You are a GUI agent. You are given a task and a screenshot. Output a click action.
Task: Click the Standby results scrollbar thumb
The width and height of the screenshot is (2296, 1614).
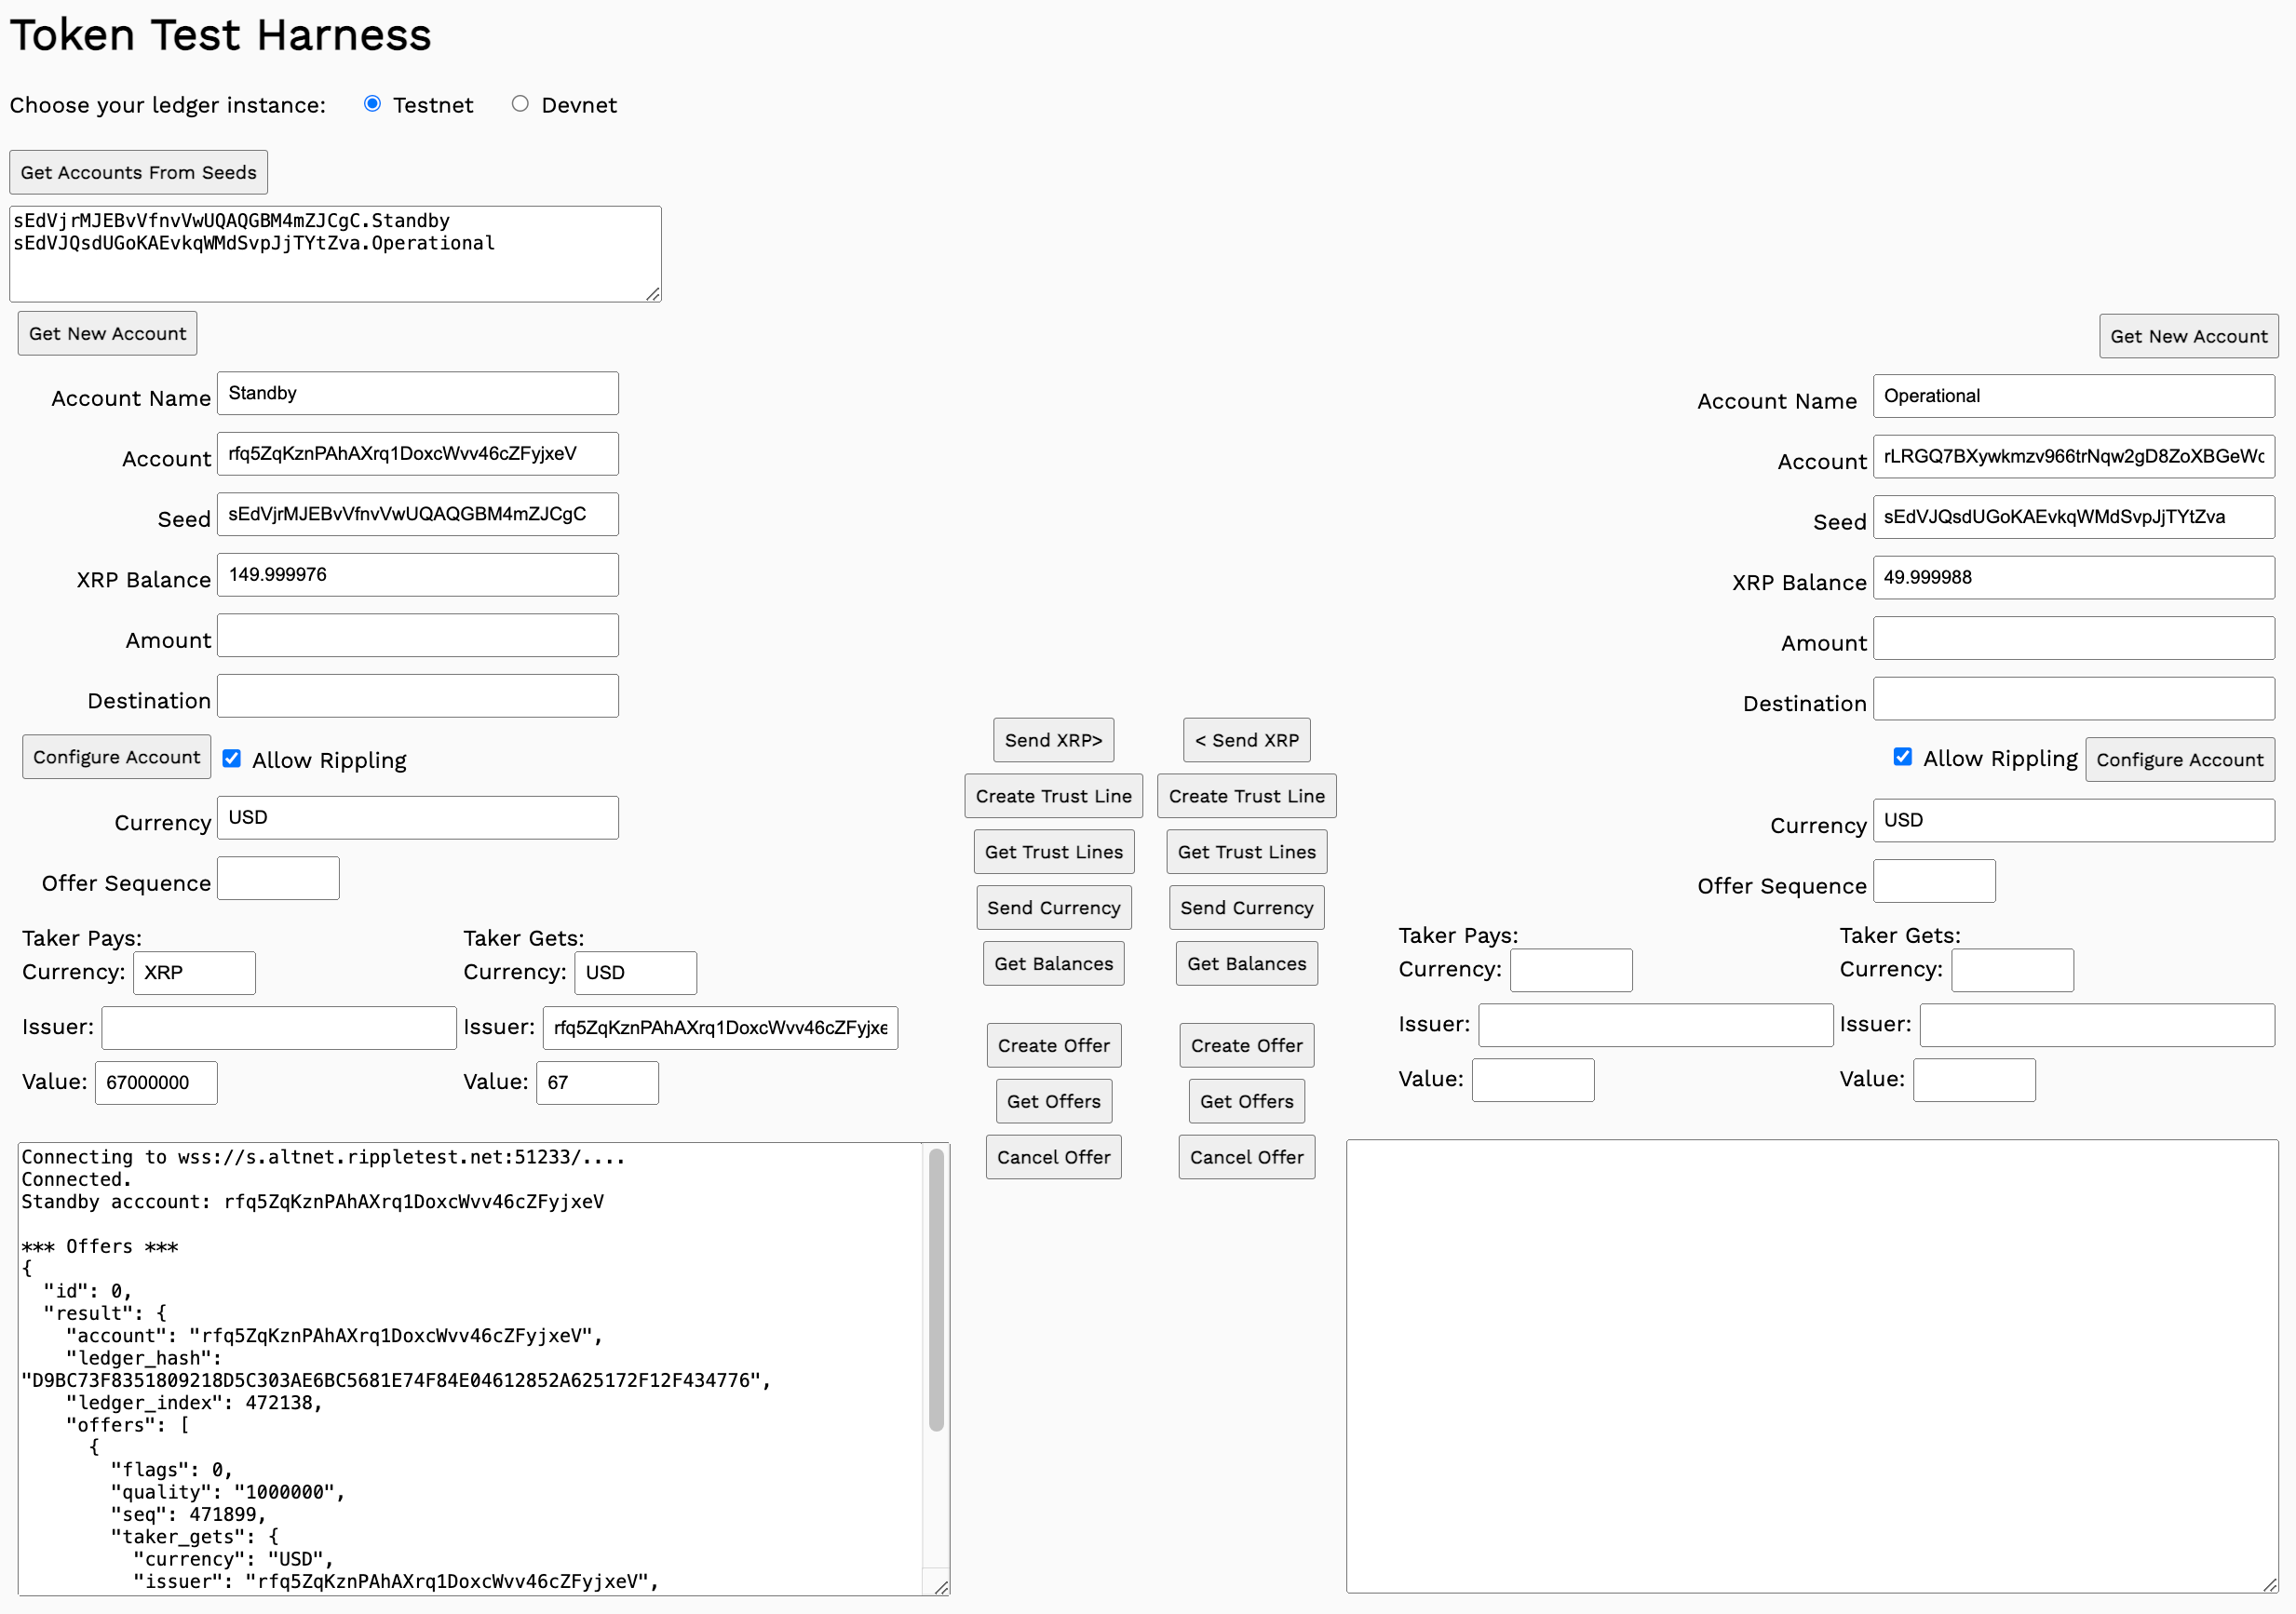(x=936, y=1290)
